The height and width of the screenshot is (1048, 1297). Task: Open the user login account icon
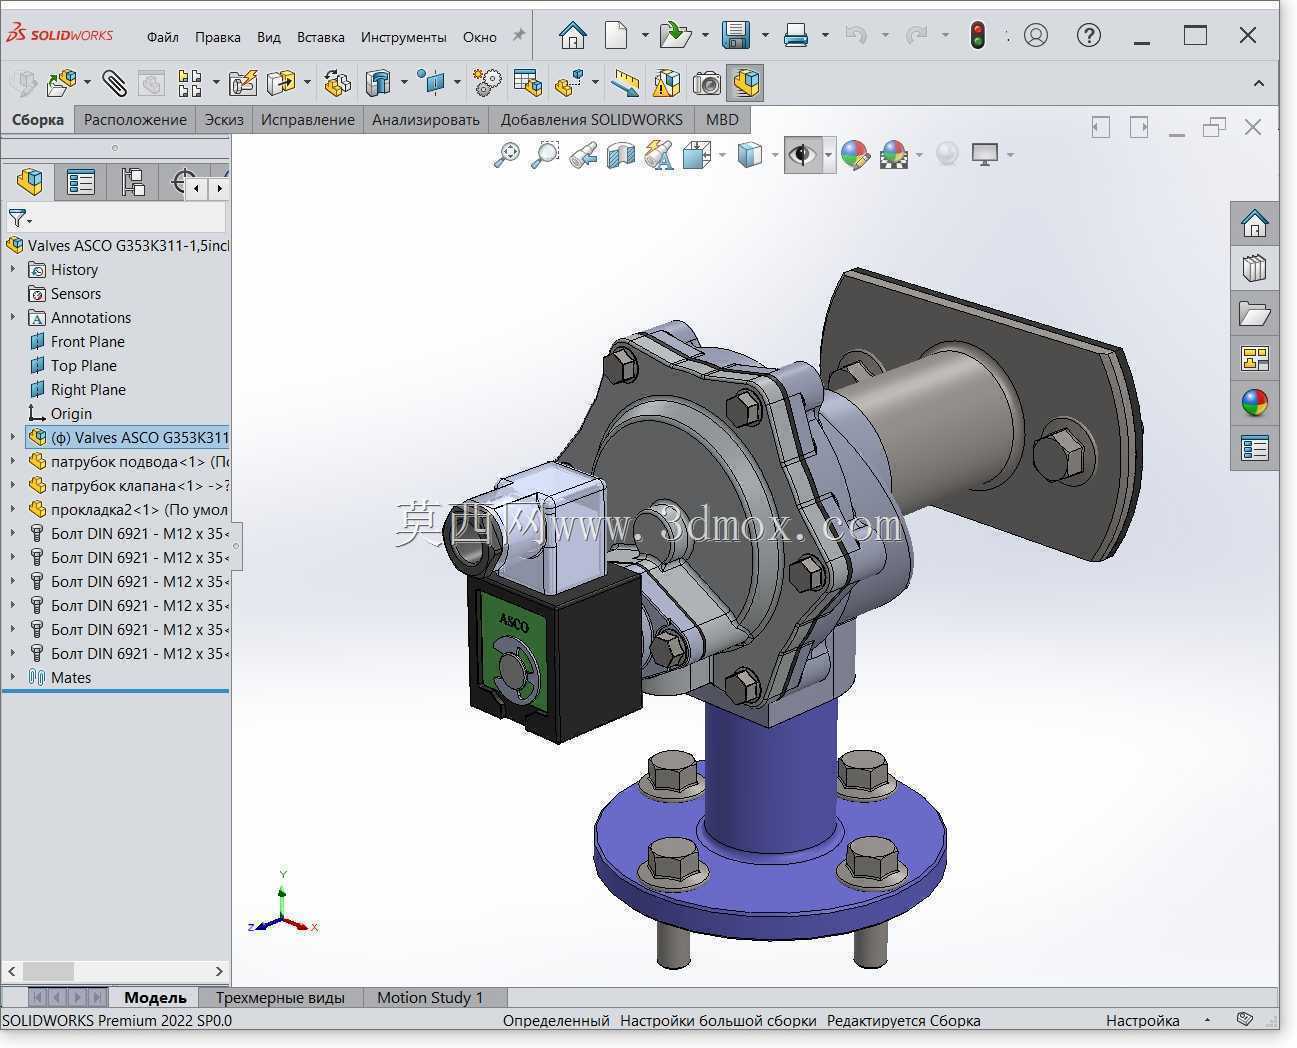[1036, 36]
